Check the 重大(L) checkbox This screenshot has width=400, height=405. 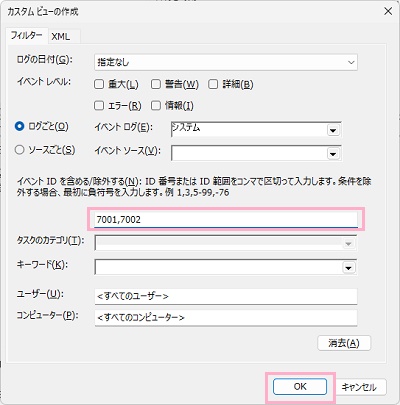coord(99,84)
